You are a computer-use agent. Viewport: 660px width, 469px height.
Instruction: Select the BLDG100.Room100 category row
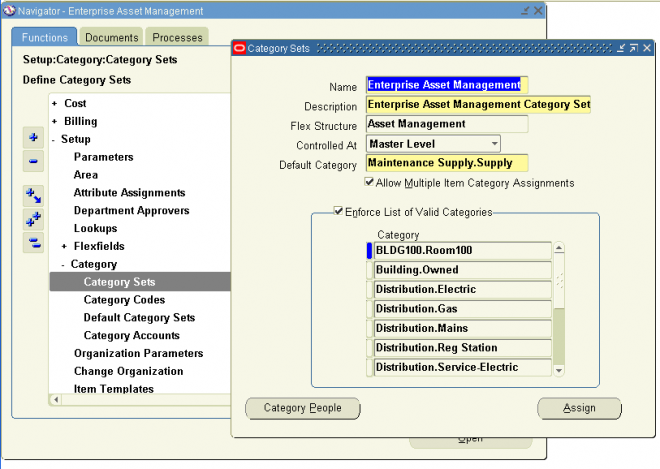[x=462, y=250]
